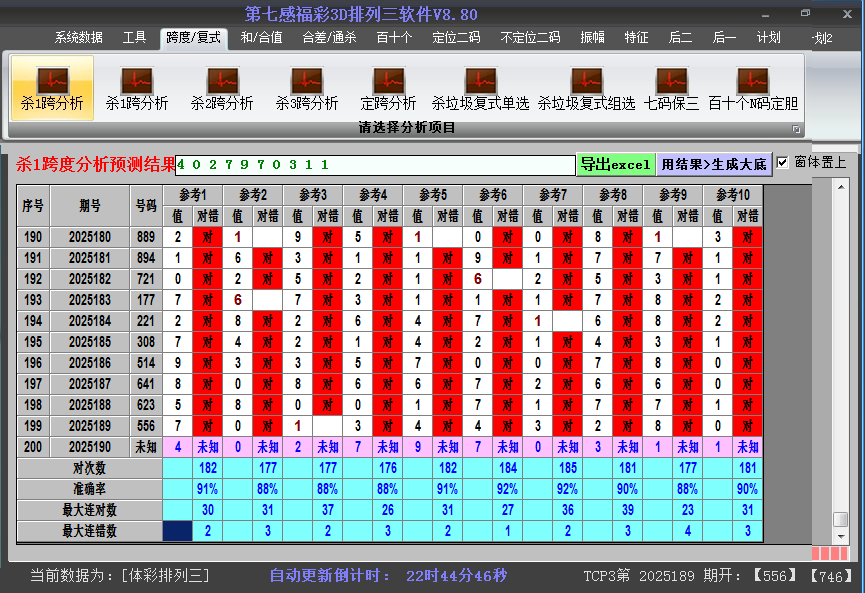Expand the ribbon group dialog launcher
Screen dimensions: 865x593
(x=796, y=129)
